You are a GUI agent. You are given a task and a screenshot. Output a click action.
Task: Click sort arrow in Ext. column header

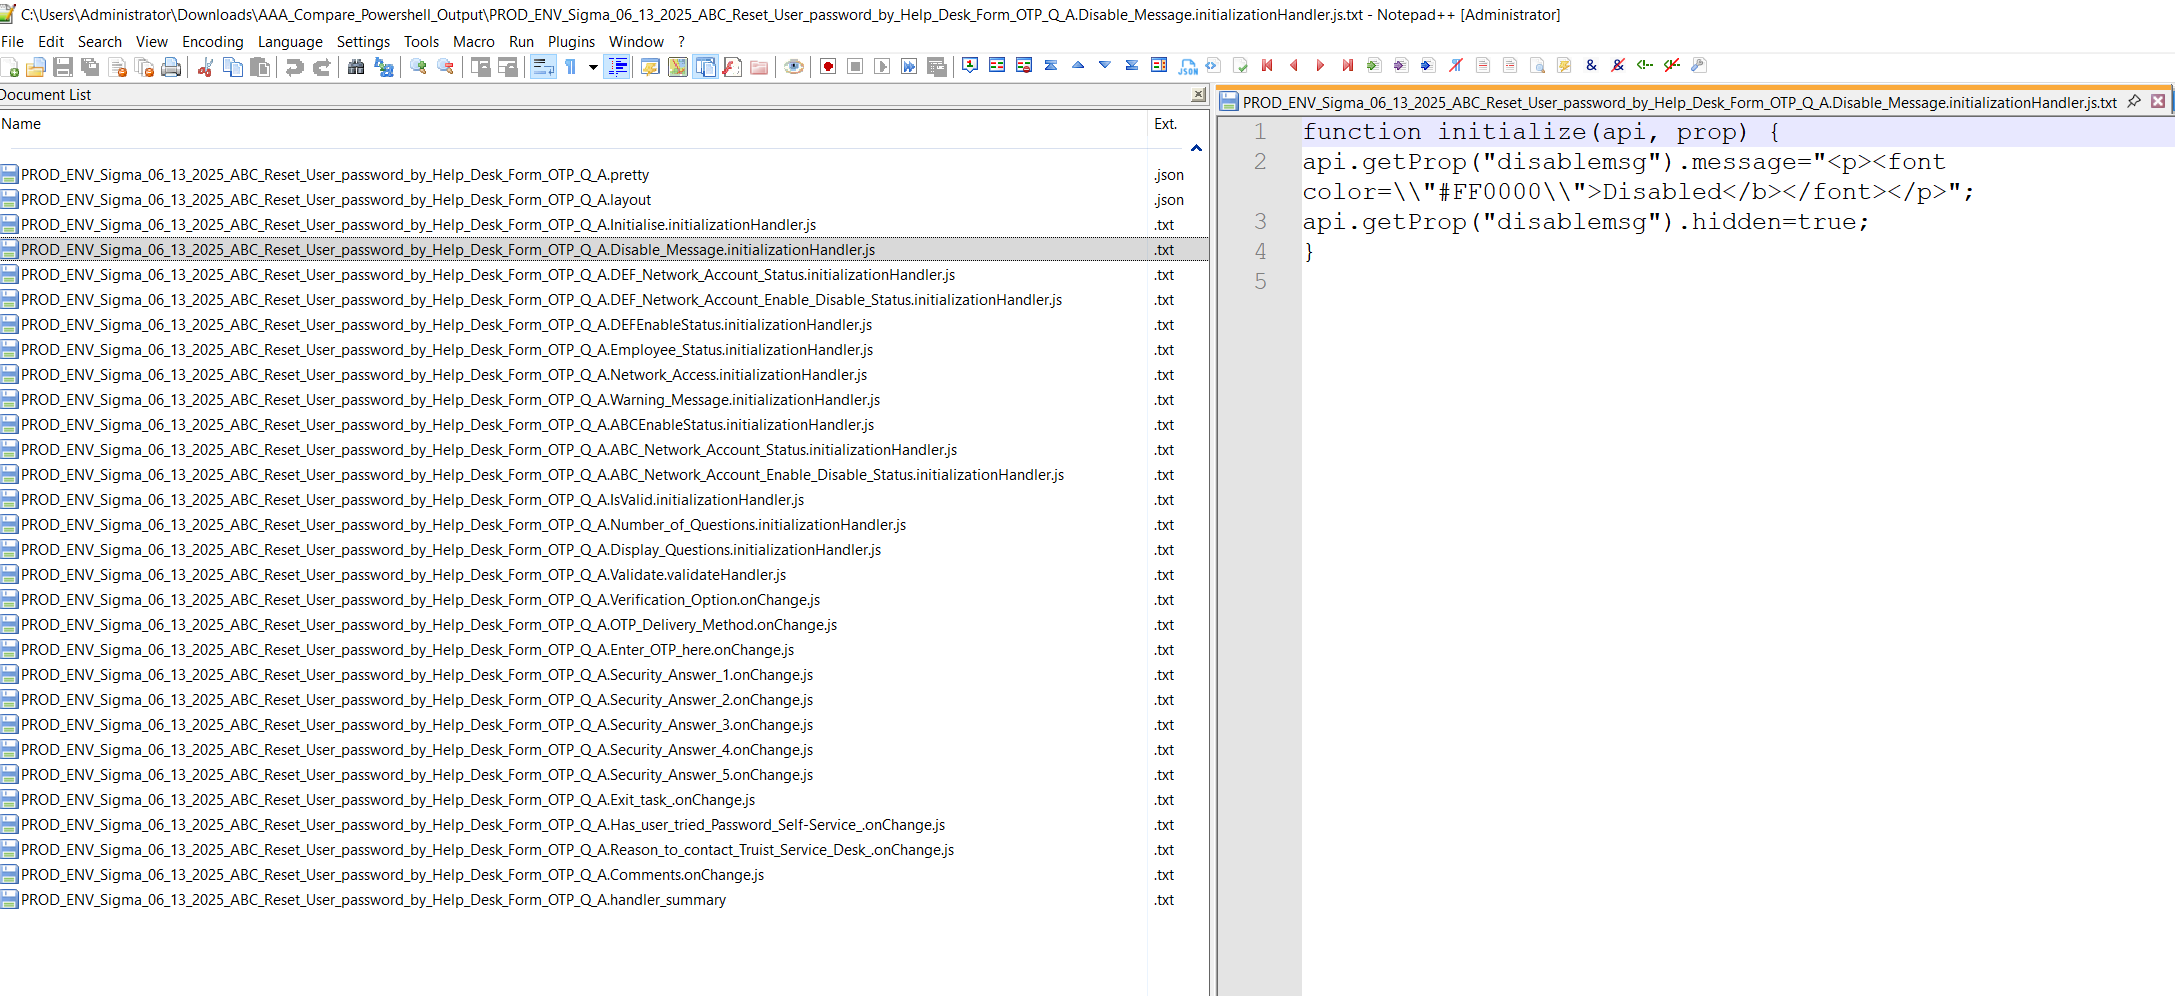point(1195,148)
